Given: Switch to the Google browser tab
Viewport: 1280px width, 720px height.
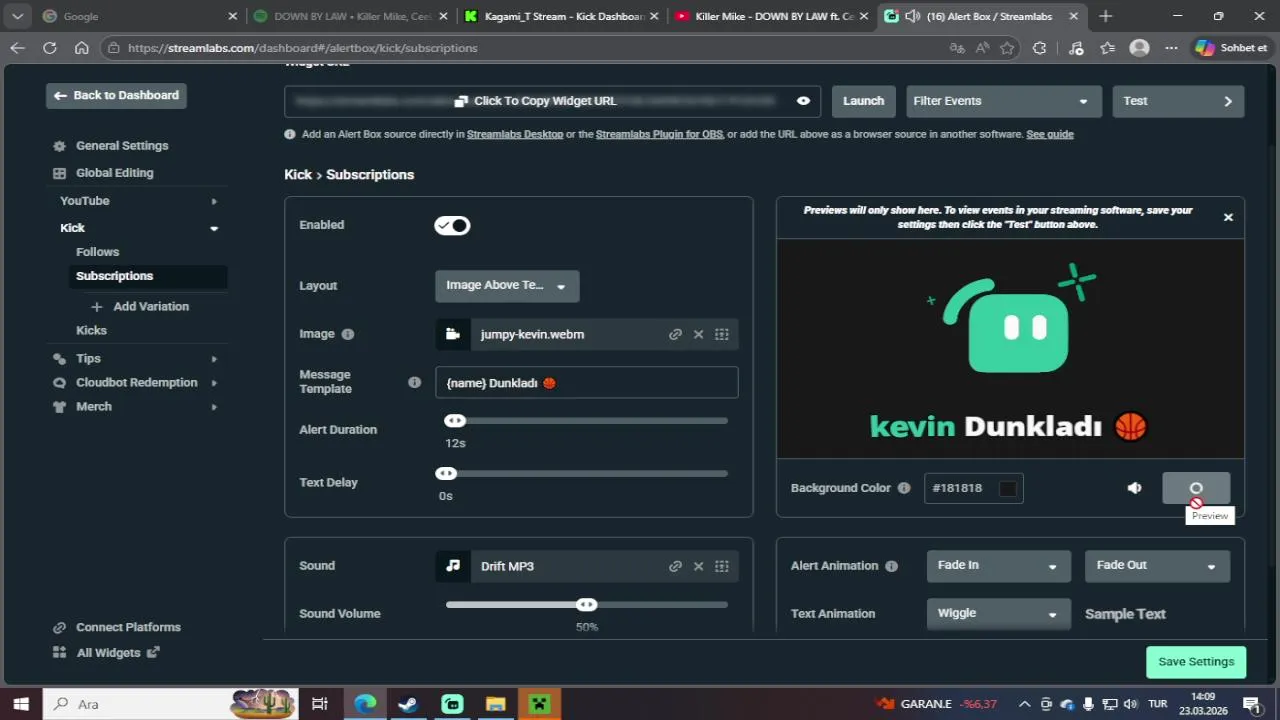Looking at the screenshot, I should click(140, 16).
